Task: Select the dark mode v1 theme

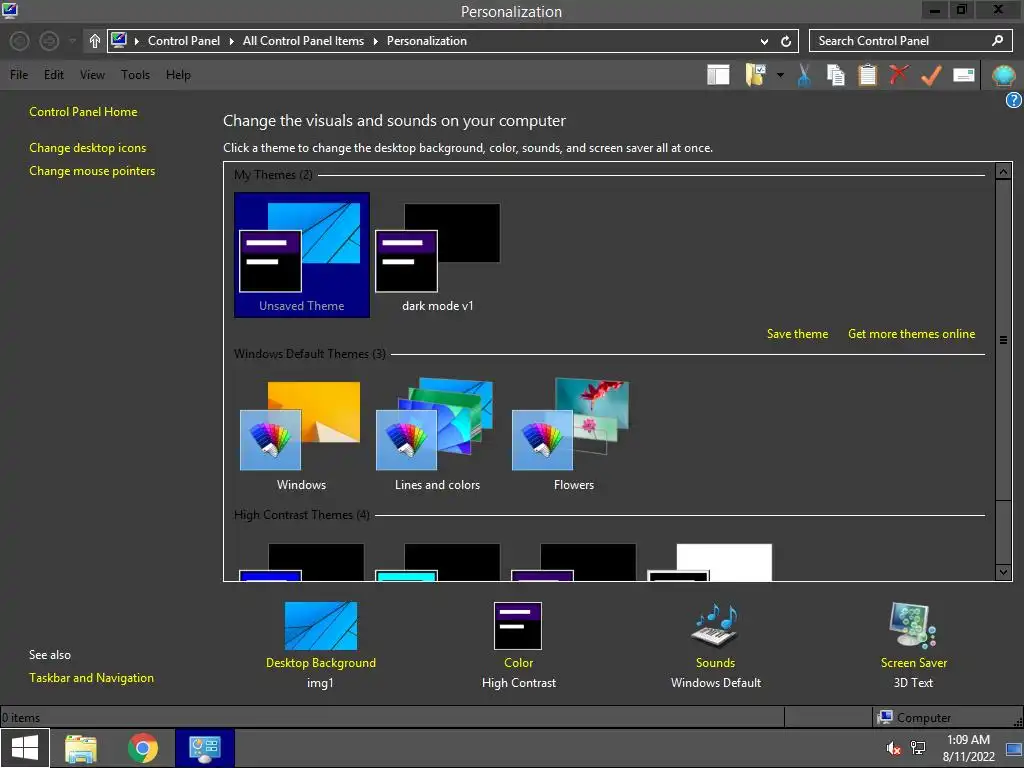Action: (x=438, y=255)
